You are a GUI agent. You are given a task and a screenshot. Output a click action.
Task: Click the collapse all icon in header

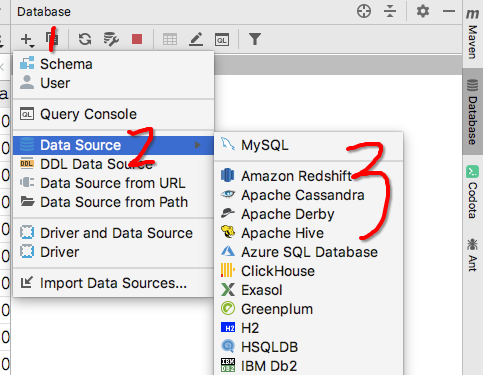coord(390,12)
